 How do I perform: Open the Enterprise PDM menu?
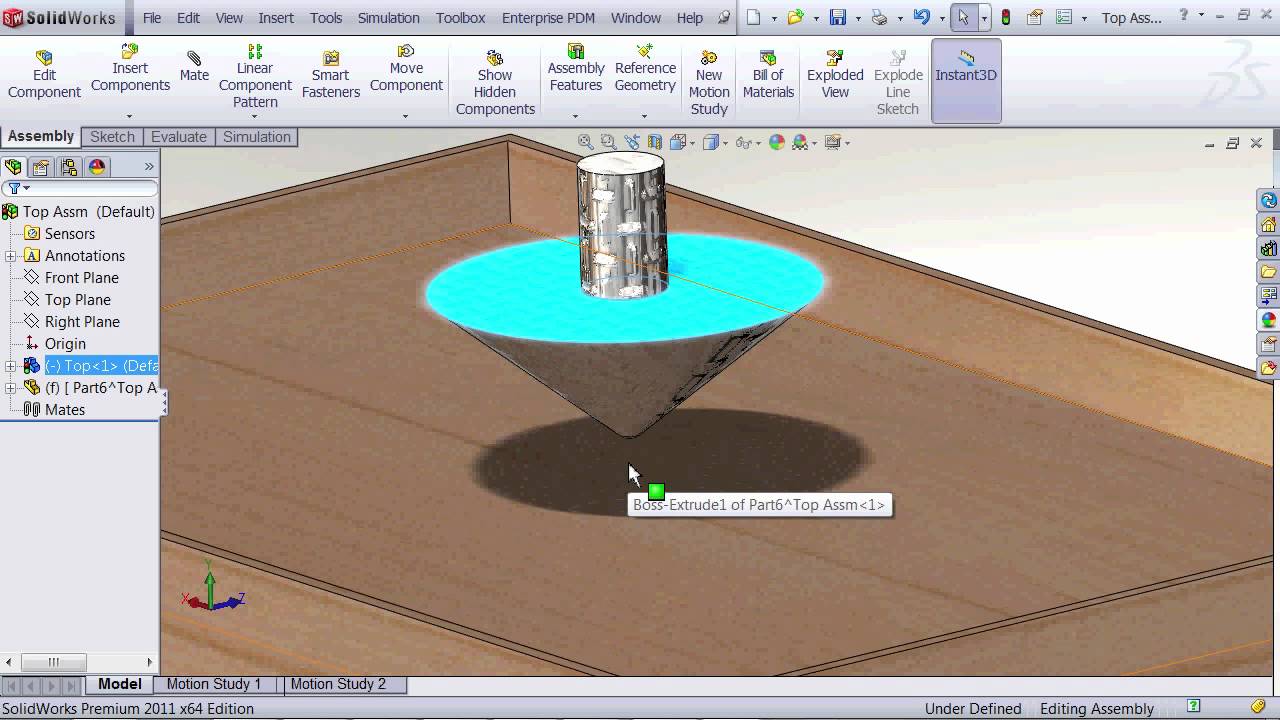pos(549,18)
